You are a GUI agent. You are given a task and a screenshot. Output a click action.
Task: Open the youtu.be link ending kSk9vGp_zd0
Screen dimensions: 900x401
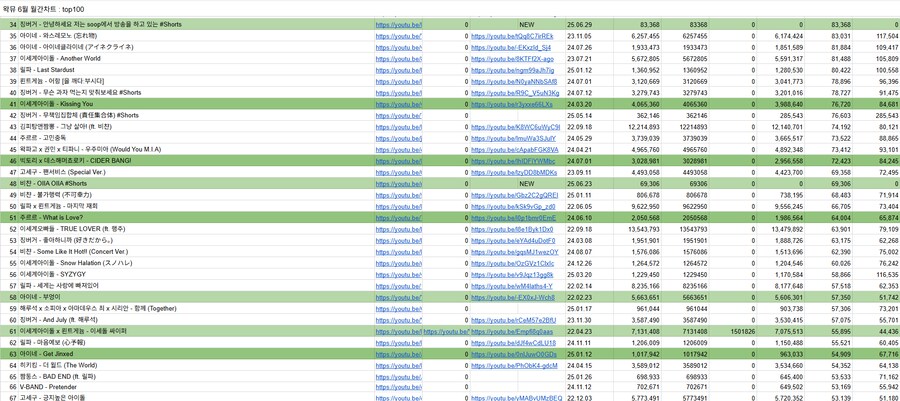click(513, 206)
